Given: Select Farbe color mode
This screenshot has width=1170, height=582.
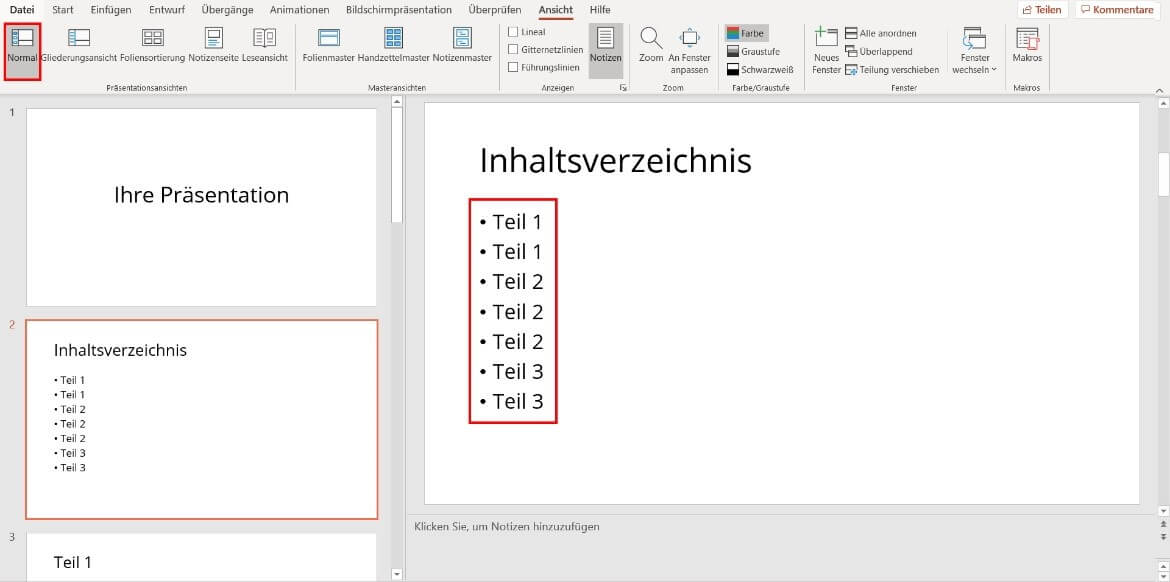Looking at the screenshot, I should click(x=746, y=34).
